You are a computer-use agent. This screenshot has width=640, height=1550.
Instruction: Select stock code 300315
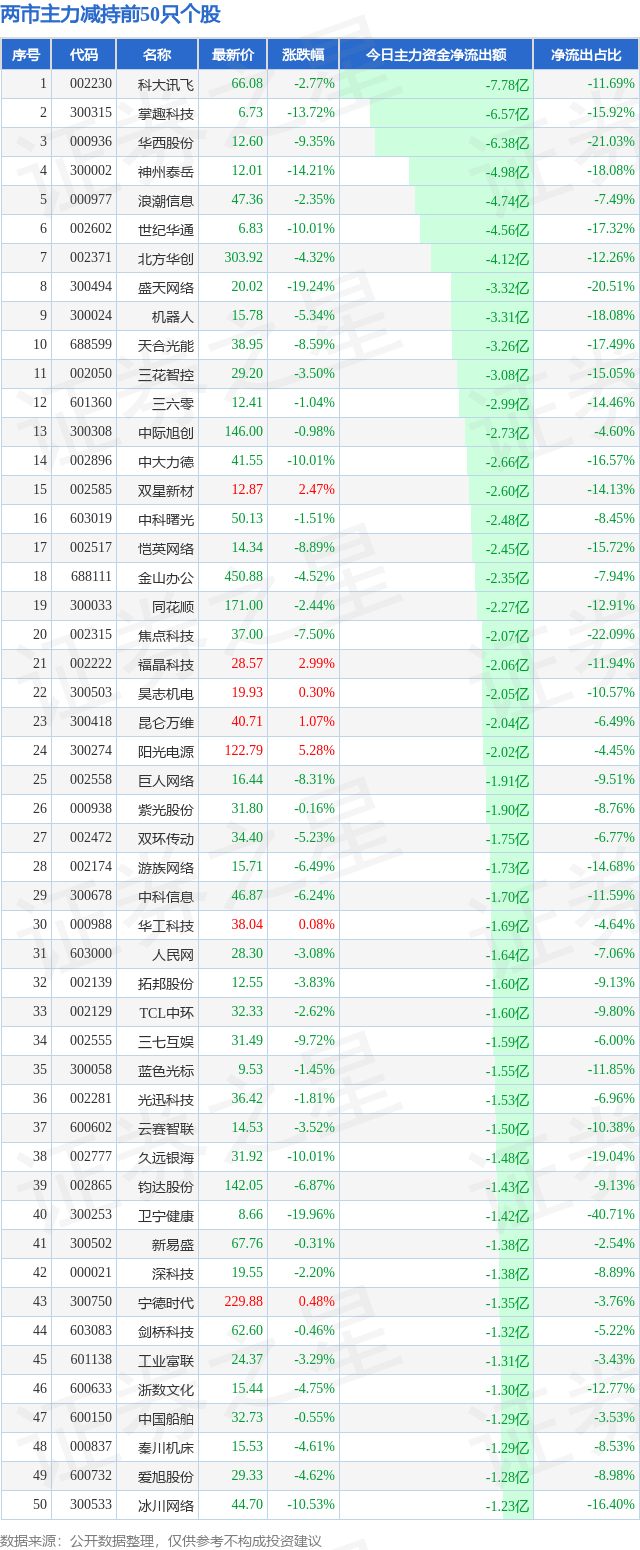click(x=91, y=113)
